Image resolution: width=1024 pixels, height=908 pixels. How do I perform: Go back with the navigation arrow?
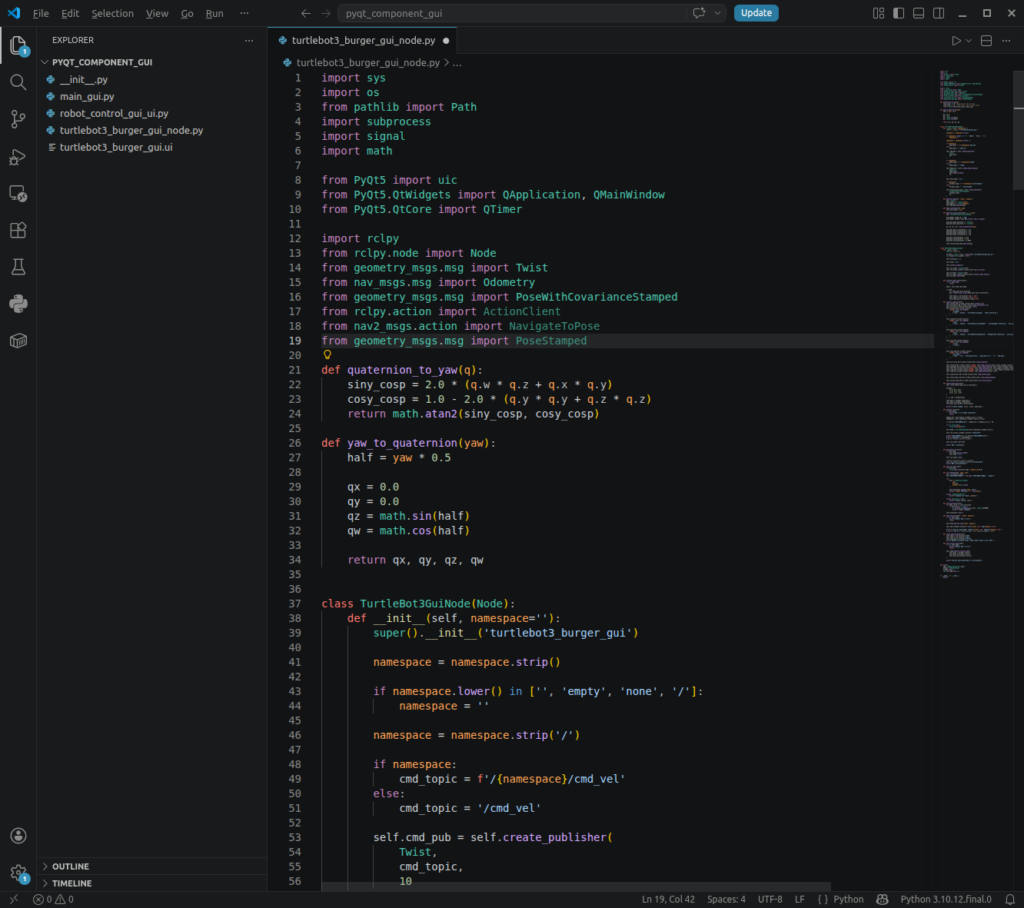[x=306, y=13]
